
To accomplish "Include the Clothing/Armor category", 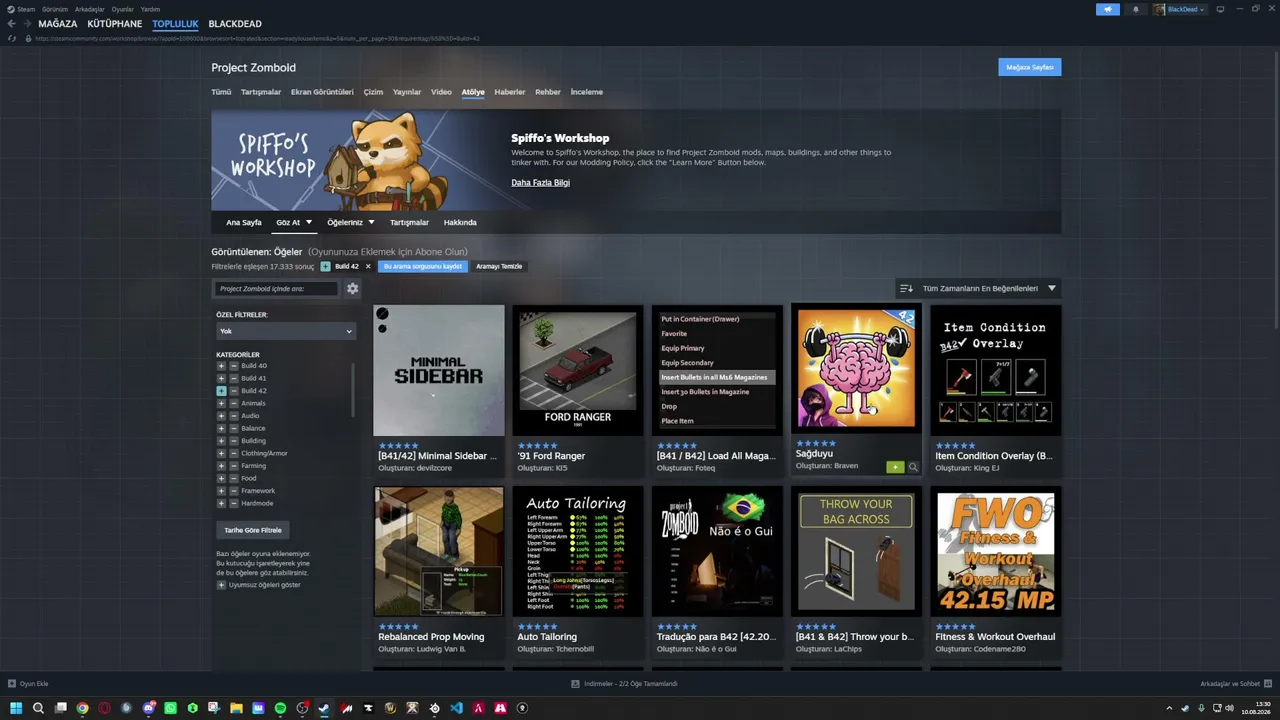I will [221, 453].
